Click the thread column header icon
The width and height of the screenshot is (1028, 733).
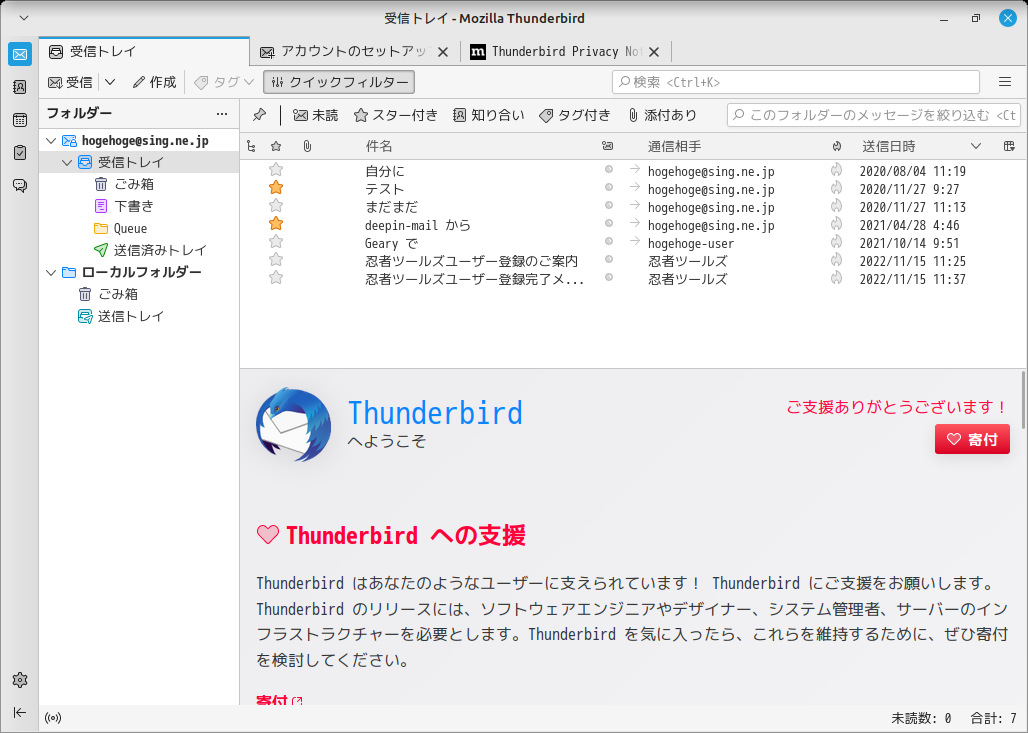tap(251, 146)
